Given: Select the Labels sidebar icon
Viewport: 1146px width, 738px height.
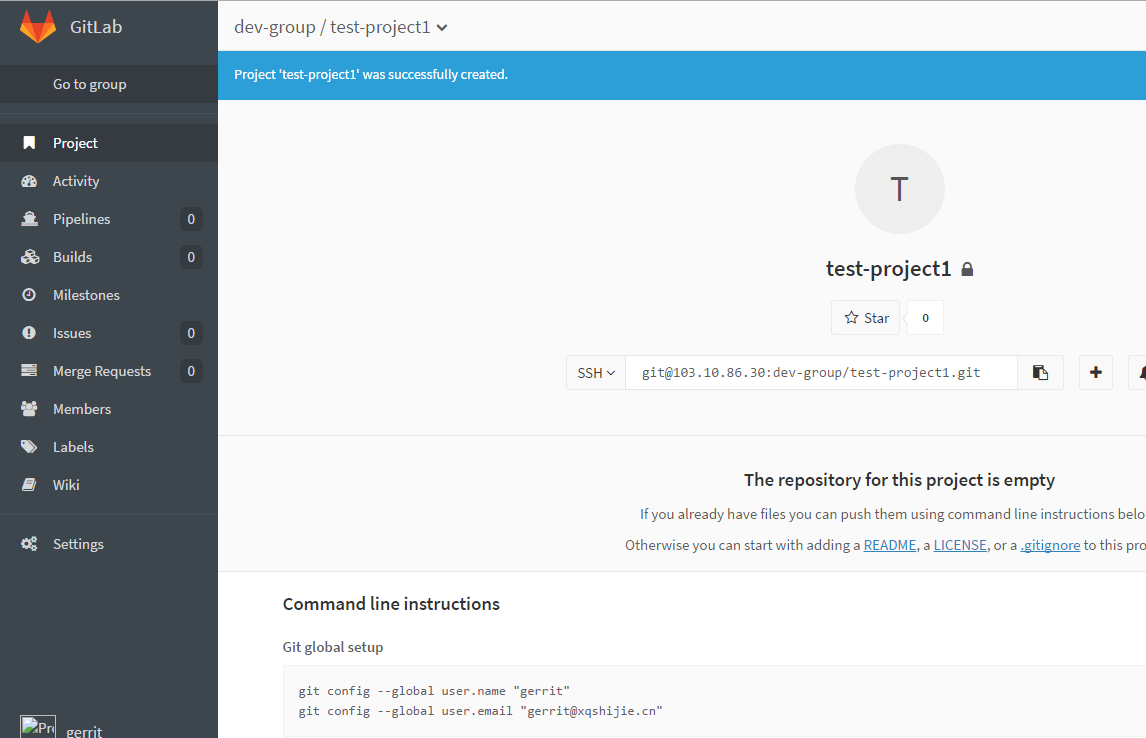Looking at the screenshot, I should (x=30, y=446).
